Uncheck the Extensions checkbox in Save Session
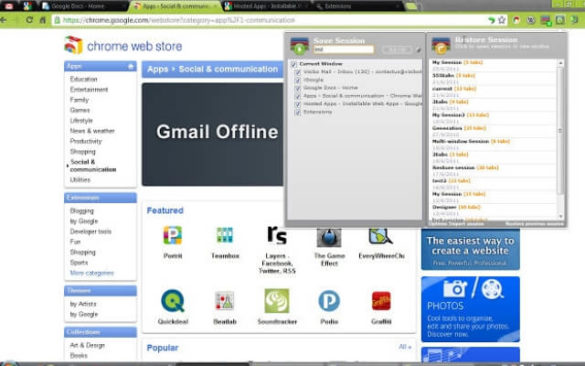This screenshot has height=366, width=585. [298, 112]
